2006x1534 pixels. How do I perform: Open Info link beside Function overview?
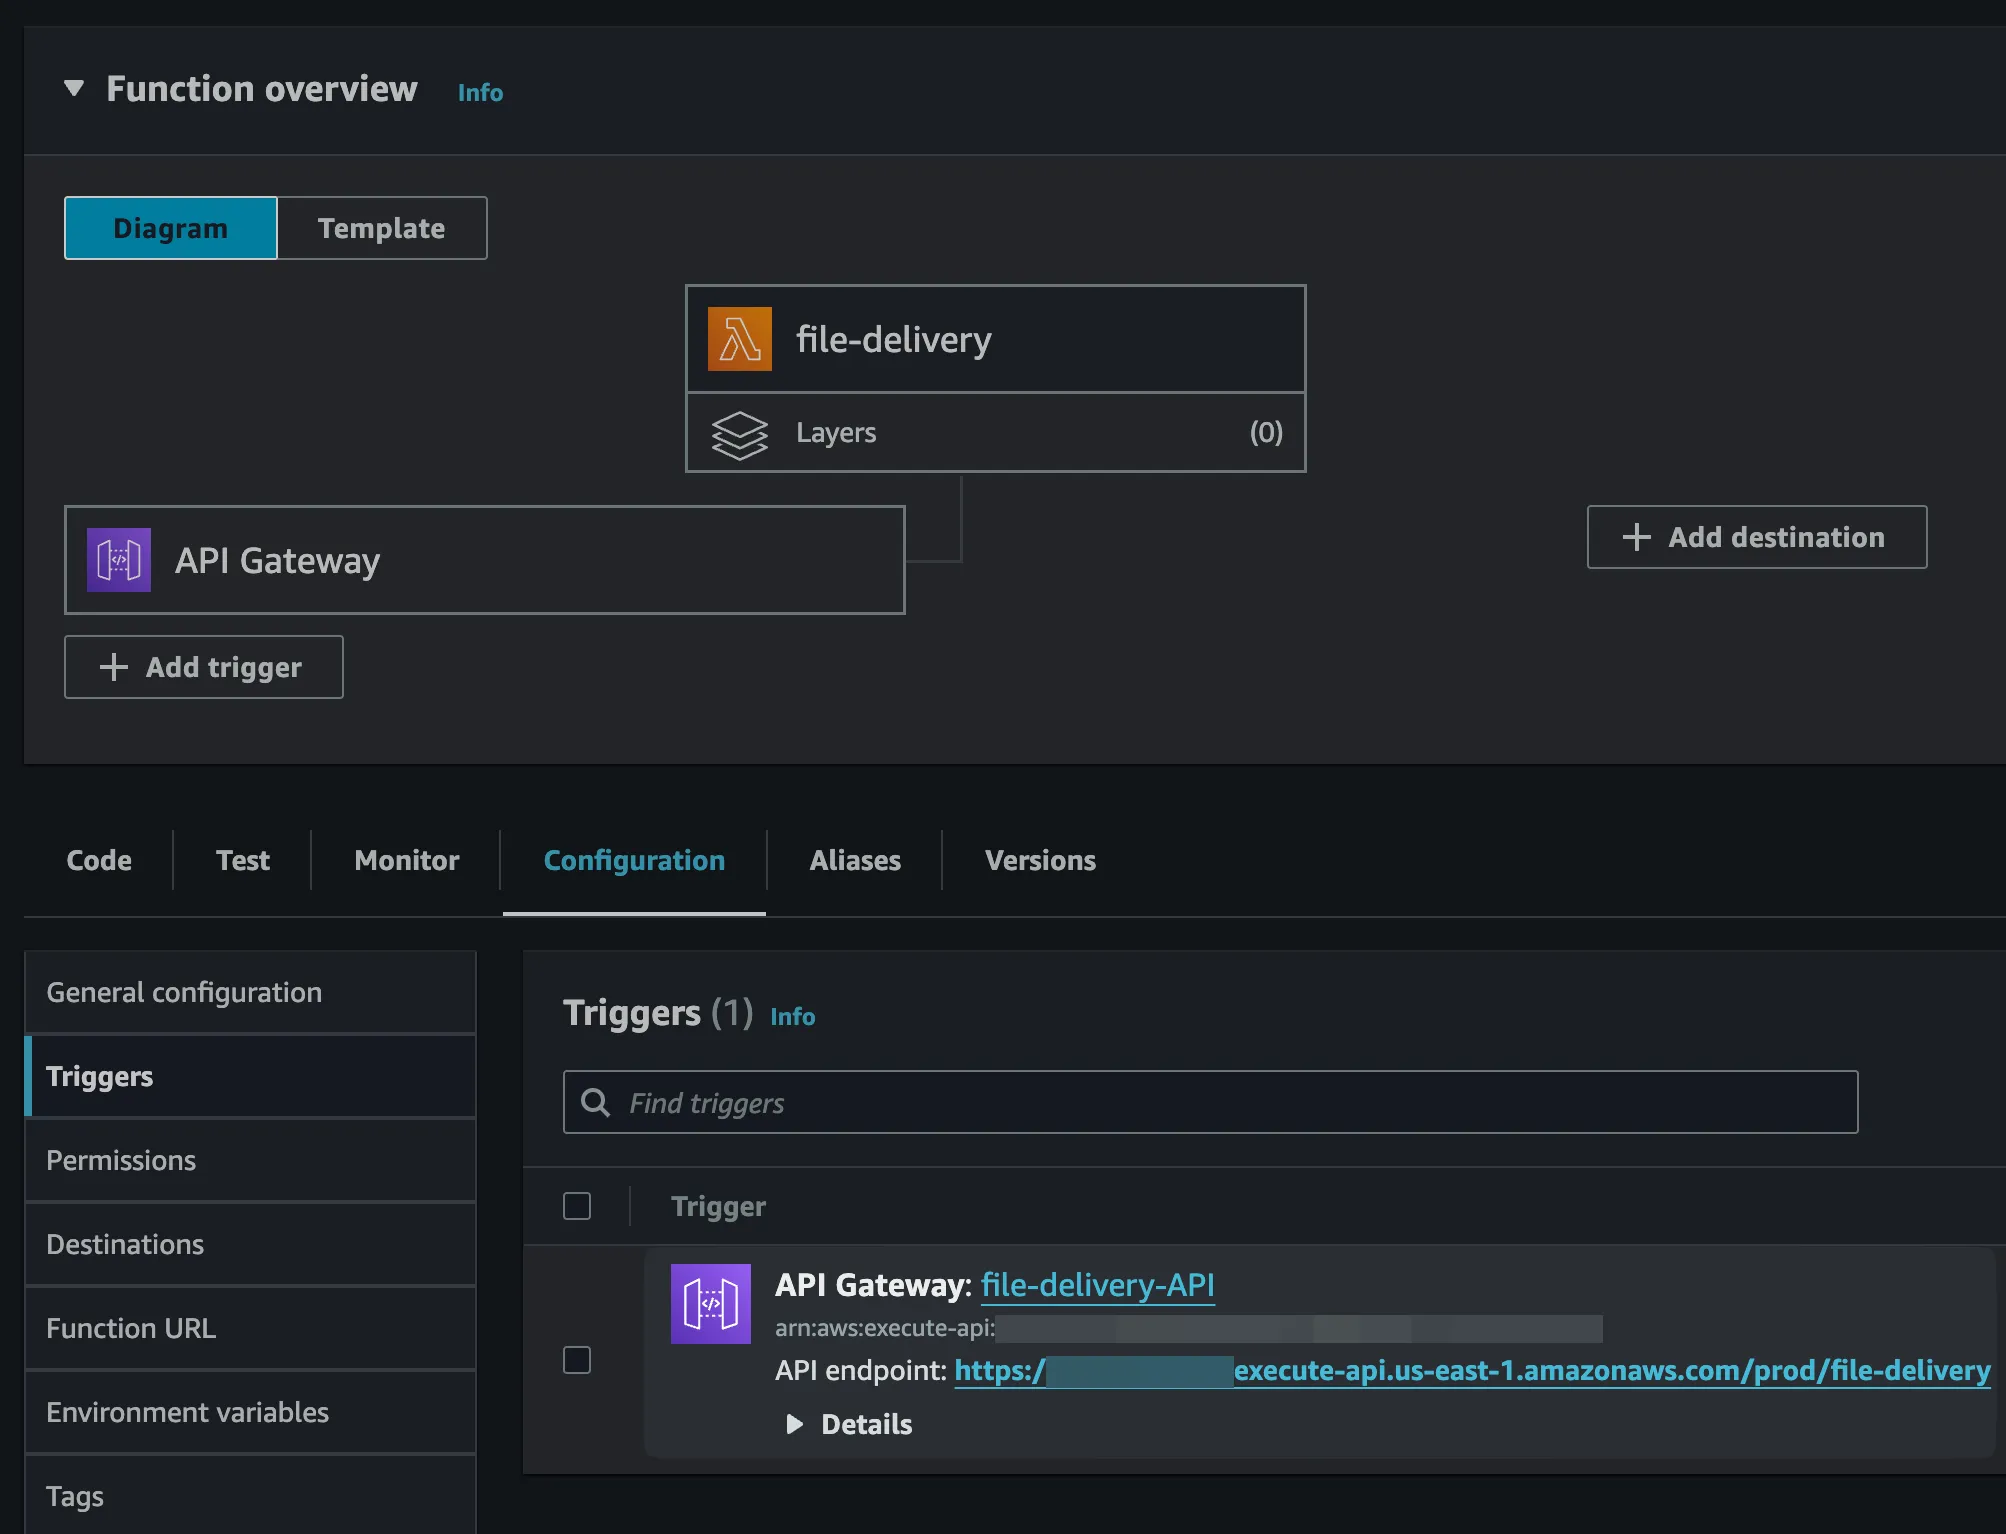480,92
